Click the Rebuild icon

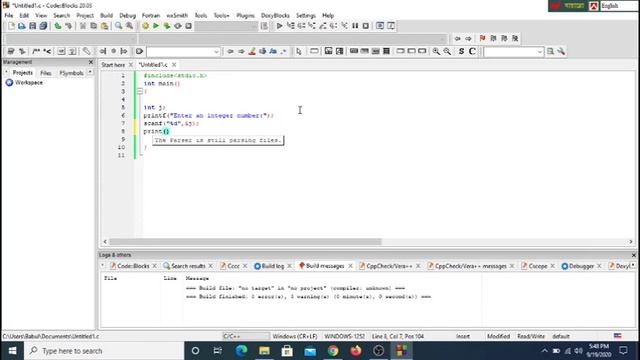(178, 26)
